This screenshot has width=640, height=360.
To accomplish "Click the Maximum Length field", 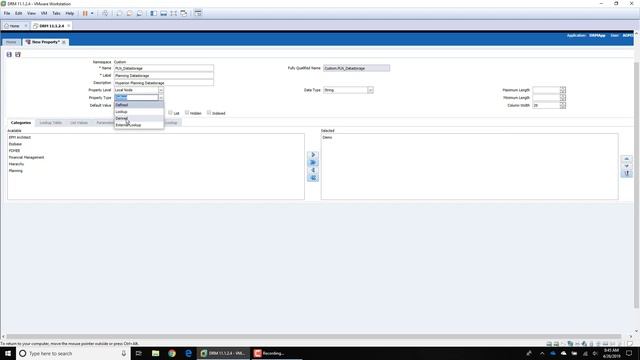I will [546, 90].
